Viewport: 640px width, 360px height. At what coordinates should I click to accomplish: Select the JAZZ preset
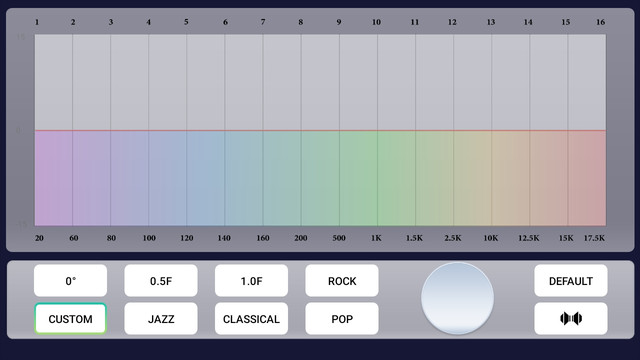(x=161, y=318)
